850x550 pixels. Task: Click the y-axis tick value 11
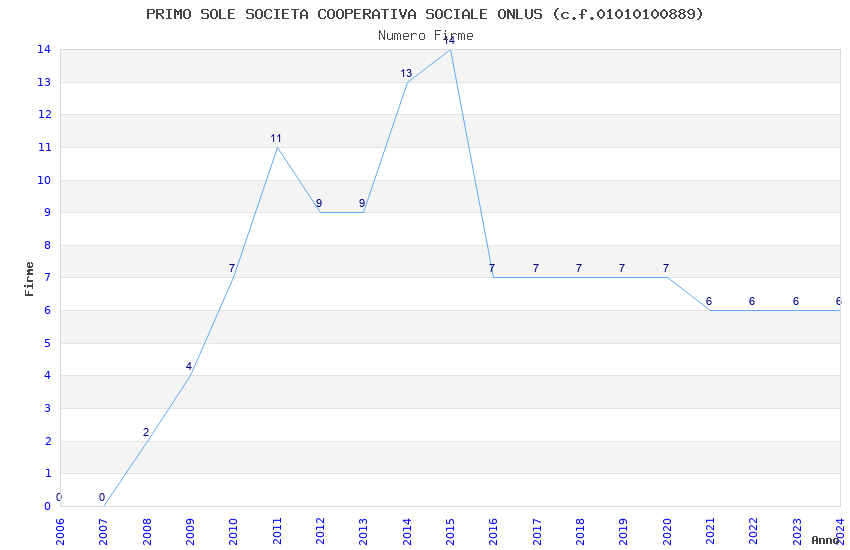(44, 147)
